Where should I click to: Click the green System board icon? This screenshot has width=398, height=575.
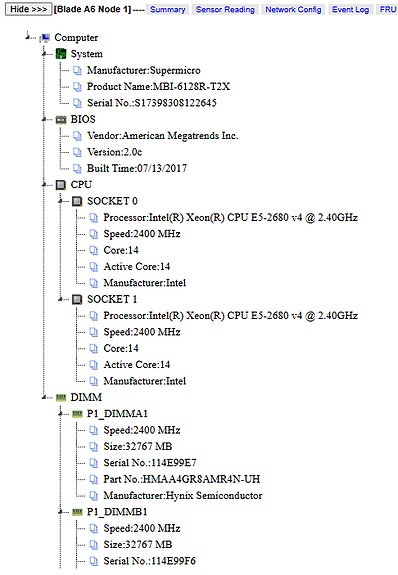click(x=61, y=54)
